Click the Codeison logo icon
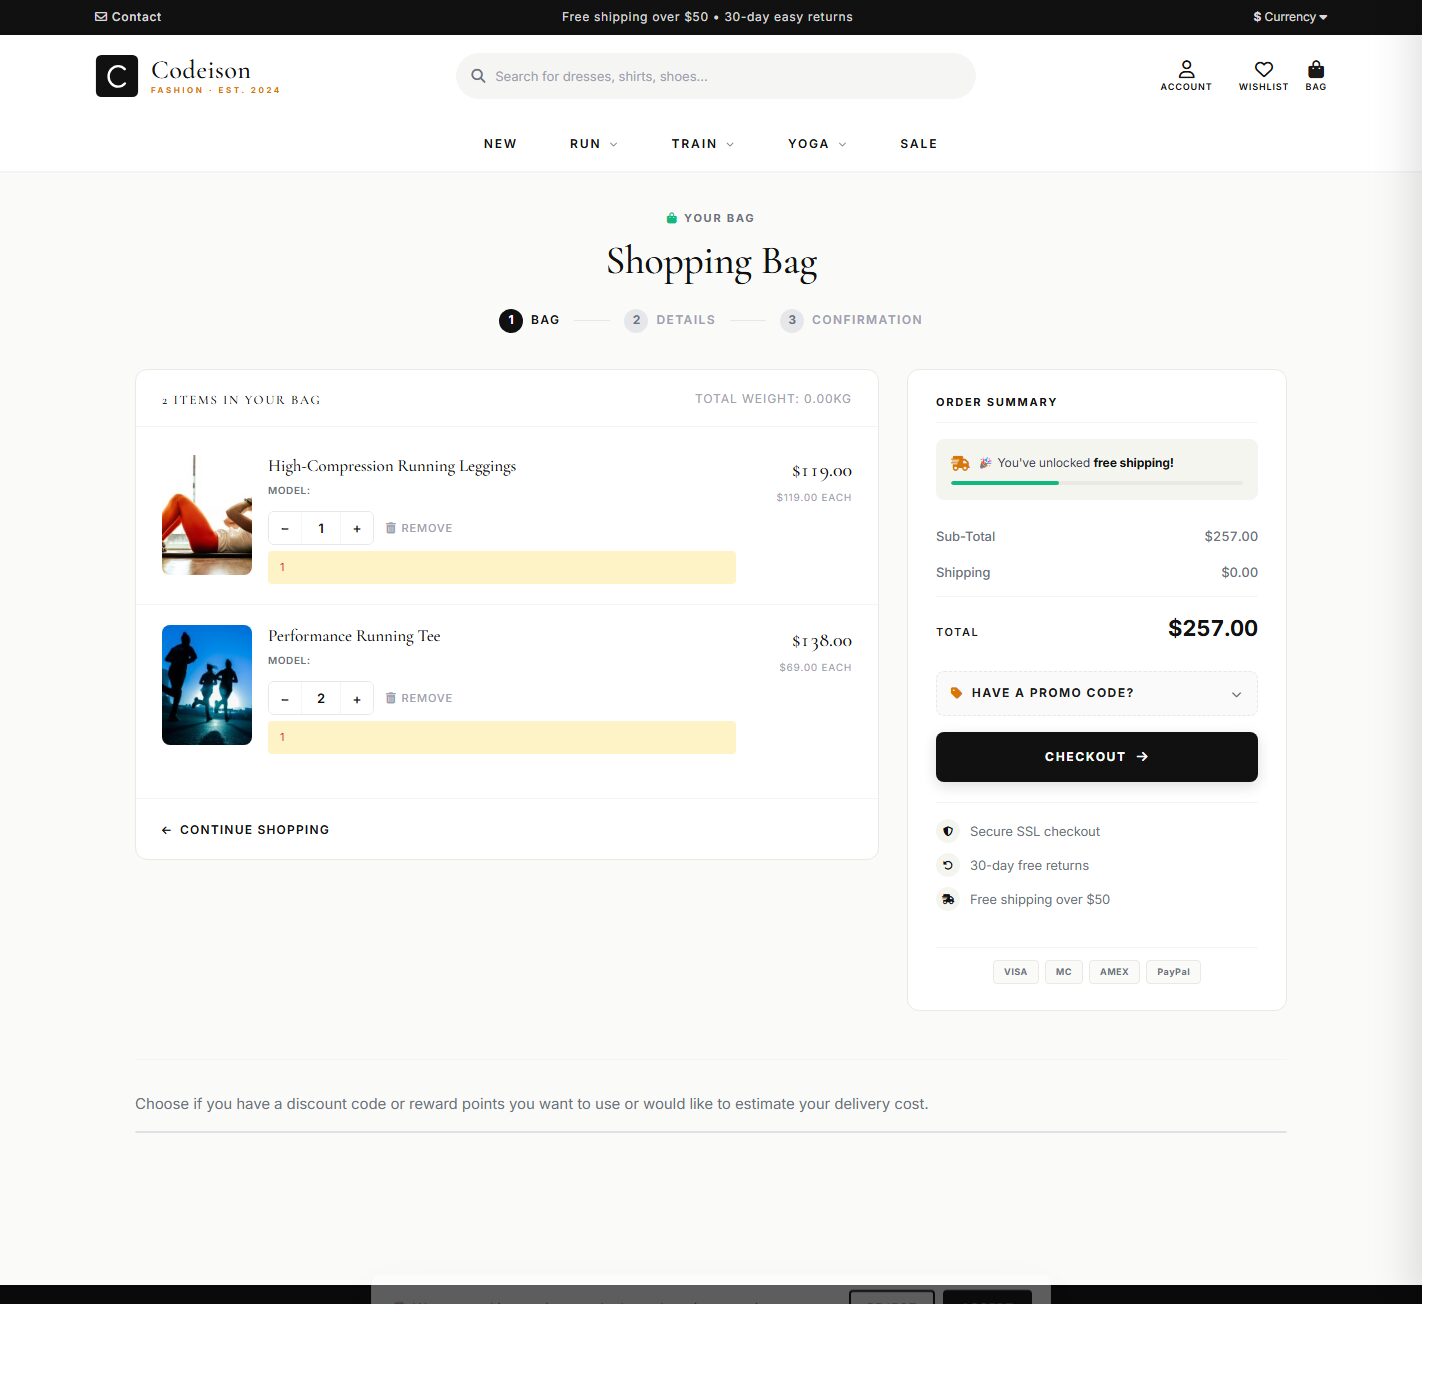Screen dimensions: 1440x1400 click(116, 75)
